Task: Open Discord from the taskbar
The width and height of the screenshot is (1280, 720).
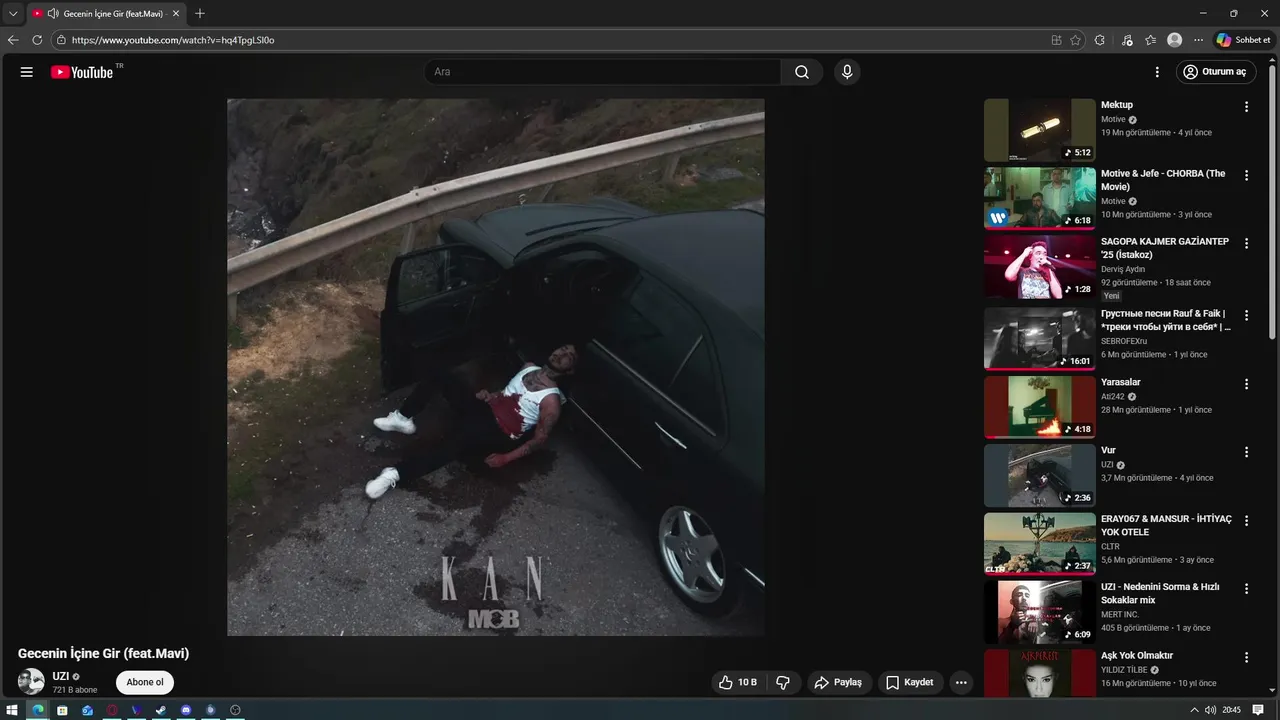Action: (x=186, y=710)
